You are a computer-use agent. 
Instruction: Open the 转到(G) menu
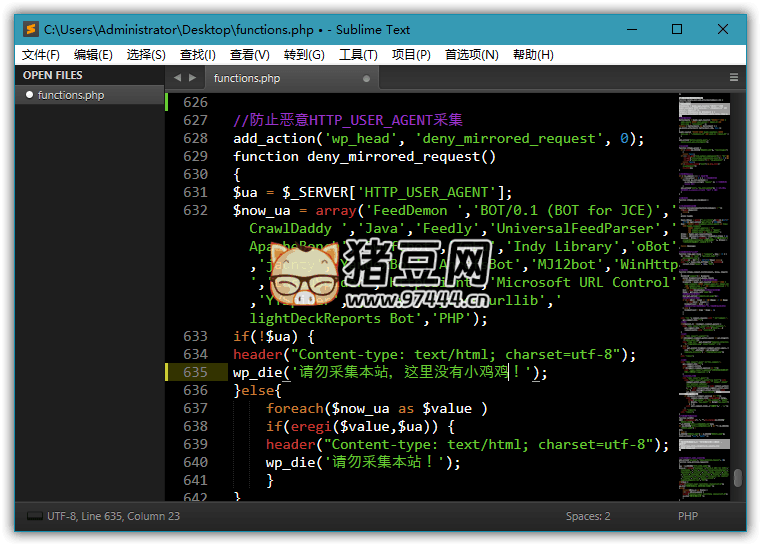(x=304, y=55)
